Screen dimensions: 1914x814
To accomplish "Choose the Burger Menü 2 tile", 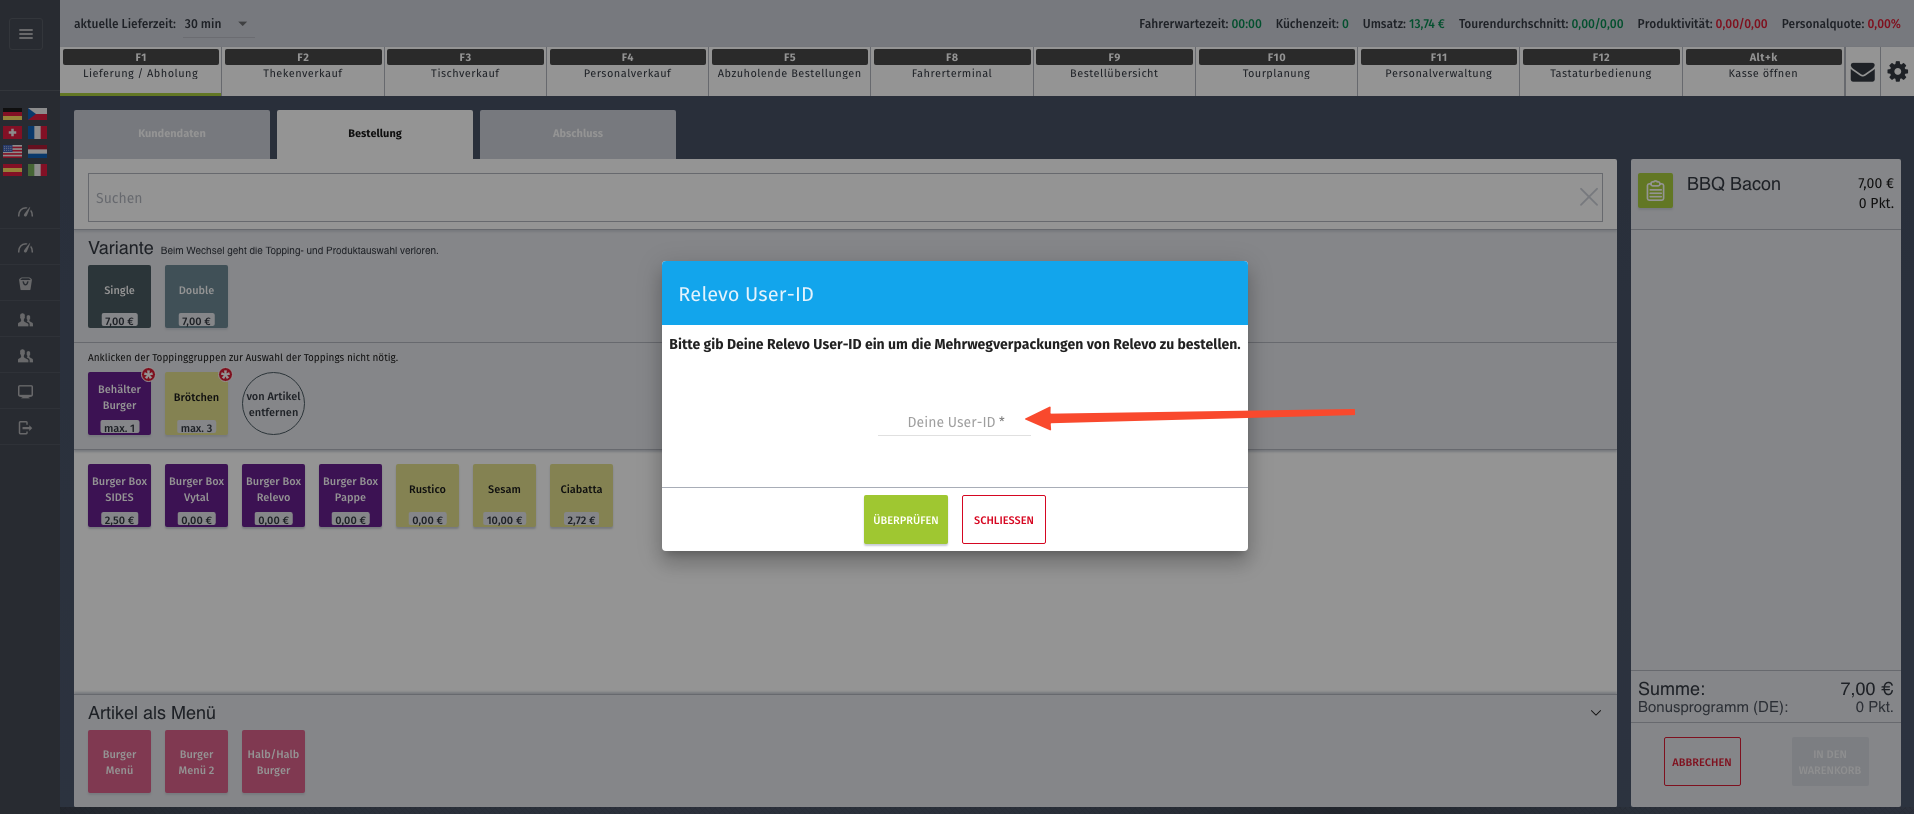I will pyautogui.click(x=196, y=762).
